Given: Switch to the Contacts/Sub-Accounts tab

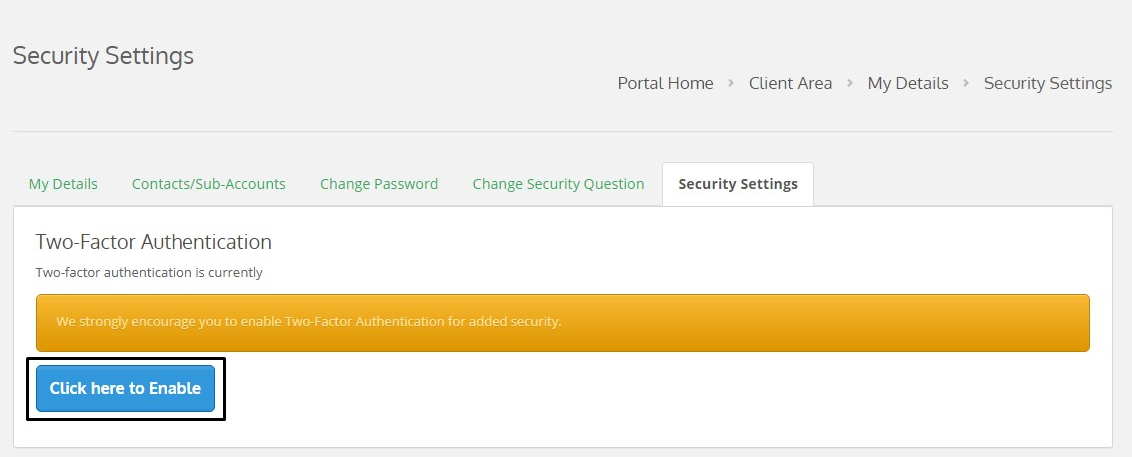Looking at the screenshot, I should [209, 184].
